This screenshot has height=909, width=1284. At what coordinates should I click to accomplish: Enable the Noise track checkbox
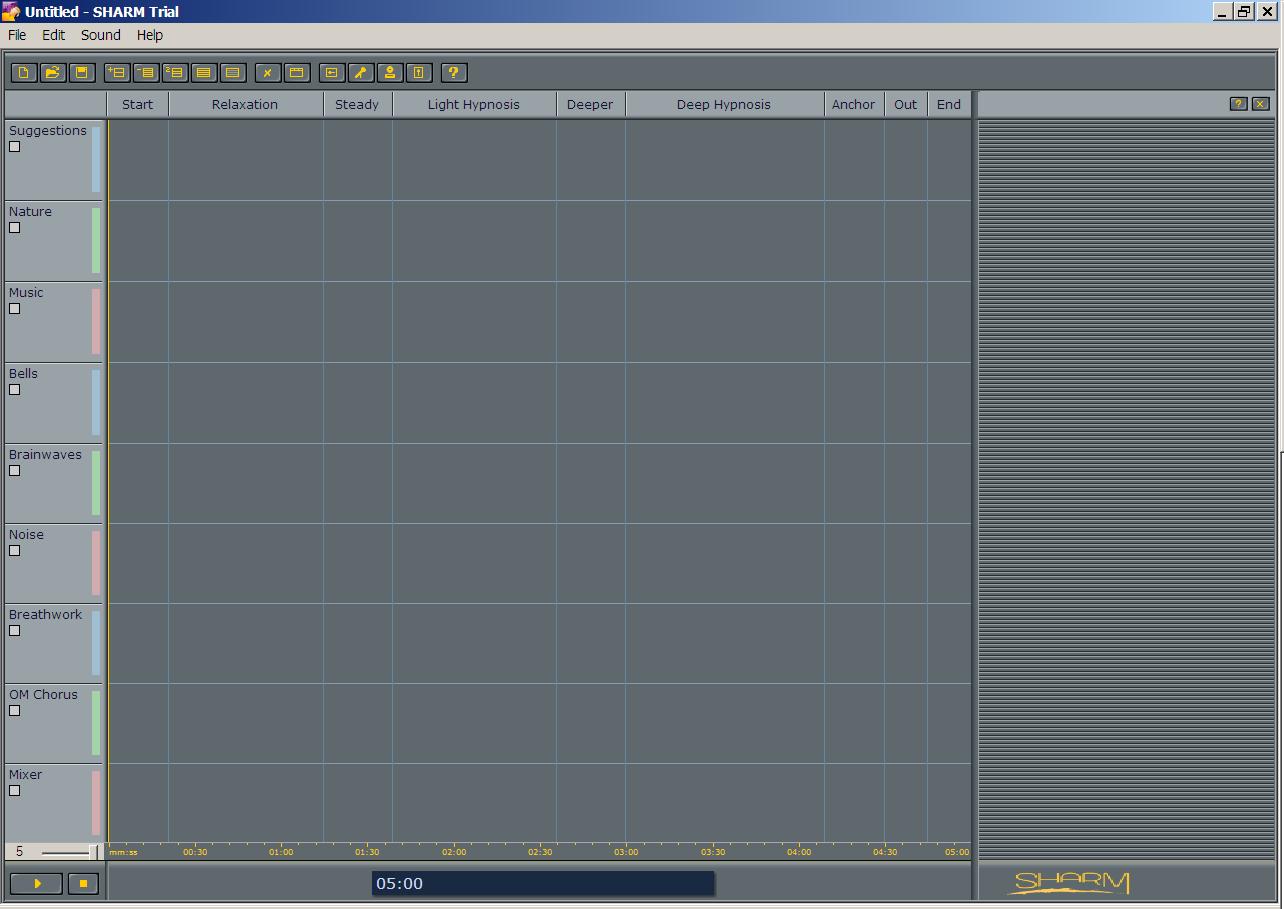point(15,551)
